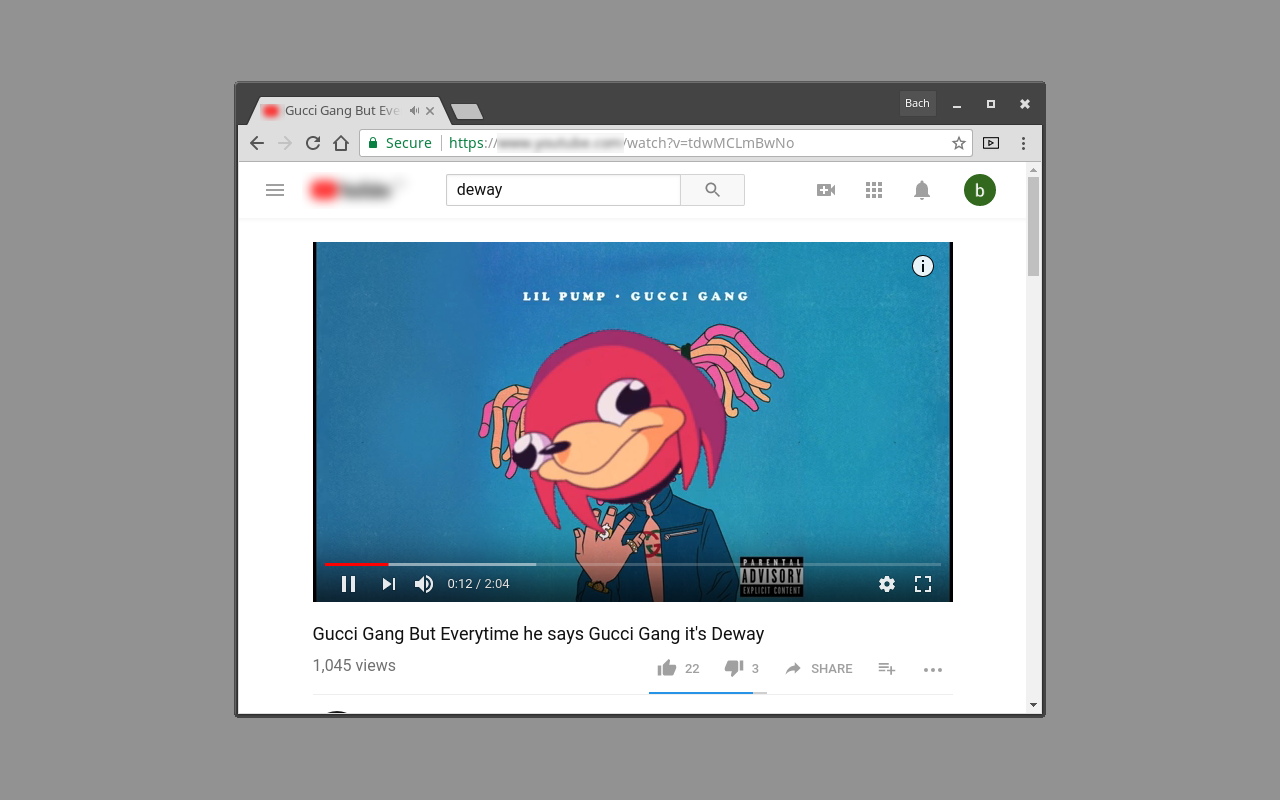Share the video
The image size is (1280, 800).
pos(819,668)
